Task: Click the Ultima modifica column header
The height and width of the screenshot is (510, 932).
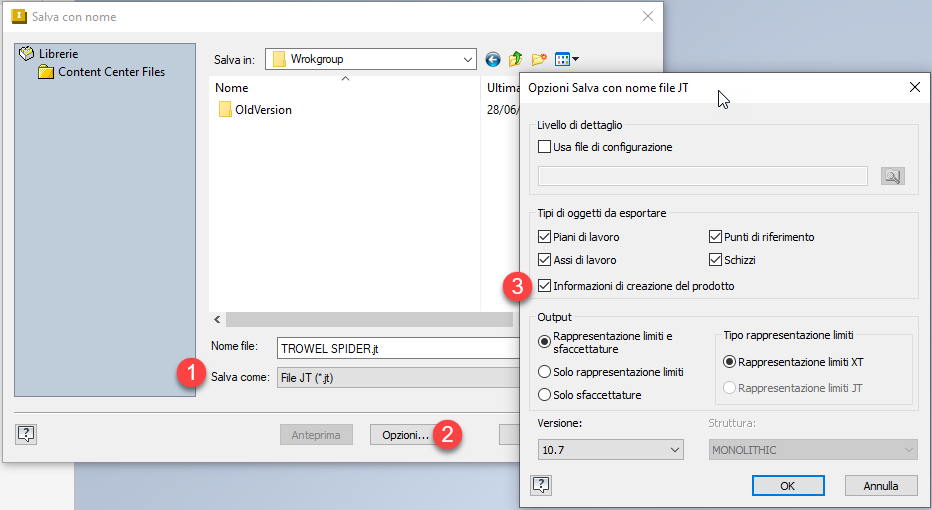Action: (x=503, y=88)
